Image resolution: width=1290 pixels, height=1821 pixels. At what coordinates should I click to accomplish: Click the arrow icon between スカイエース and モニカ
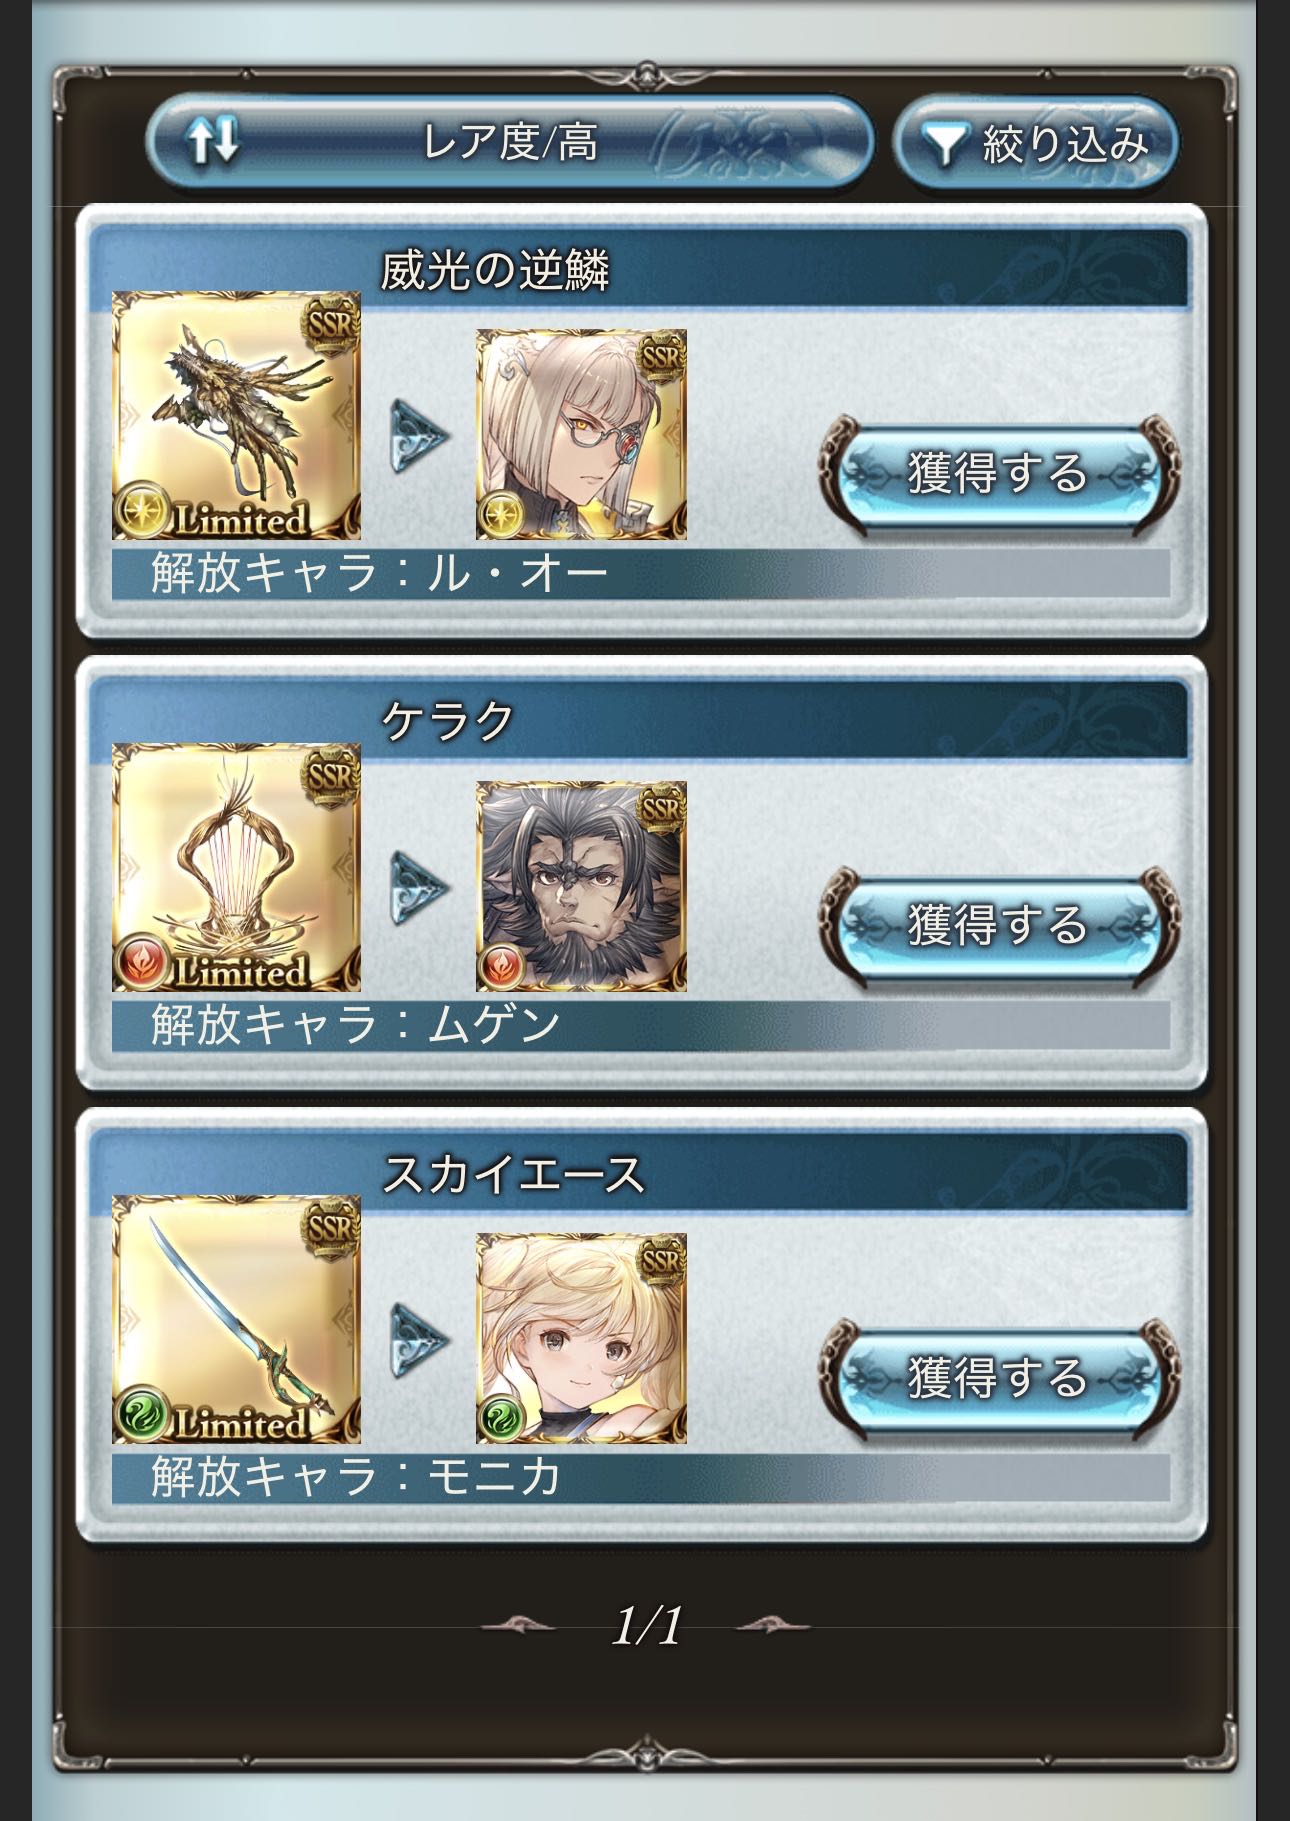click(x=418, y=1339)
